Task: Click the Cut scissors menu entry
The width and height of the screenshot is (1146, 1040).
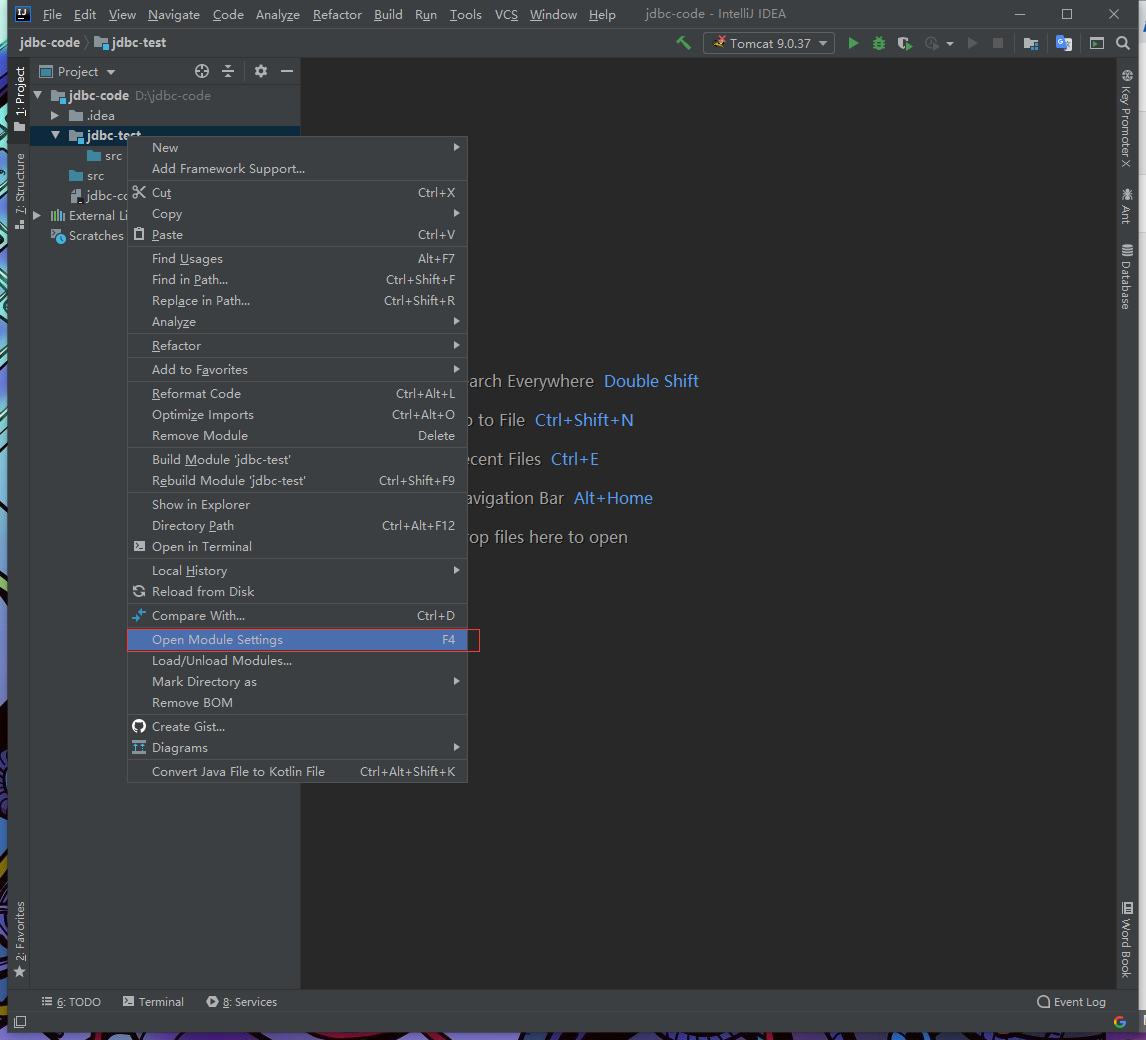Action: point(297,192)
